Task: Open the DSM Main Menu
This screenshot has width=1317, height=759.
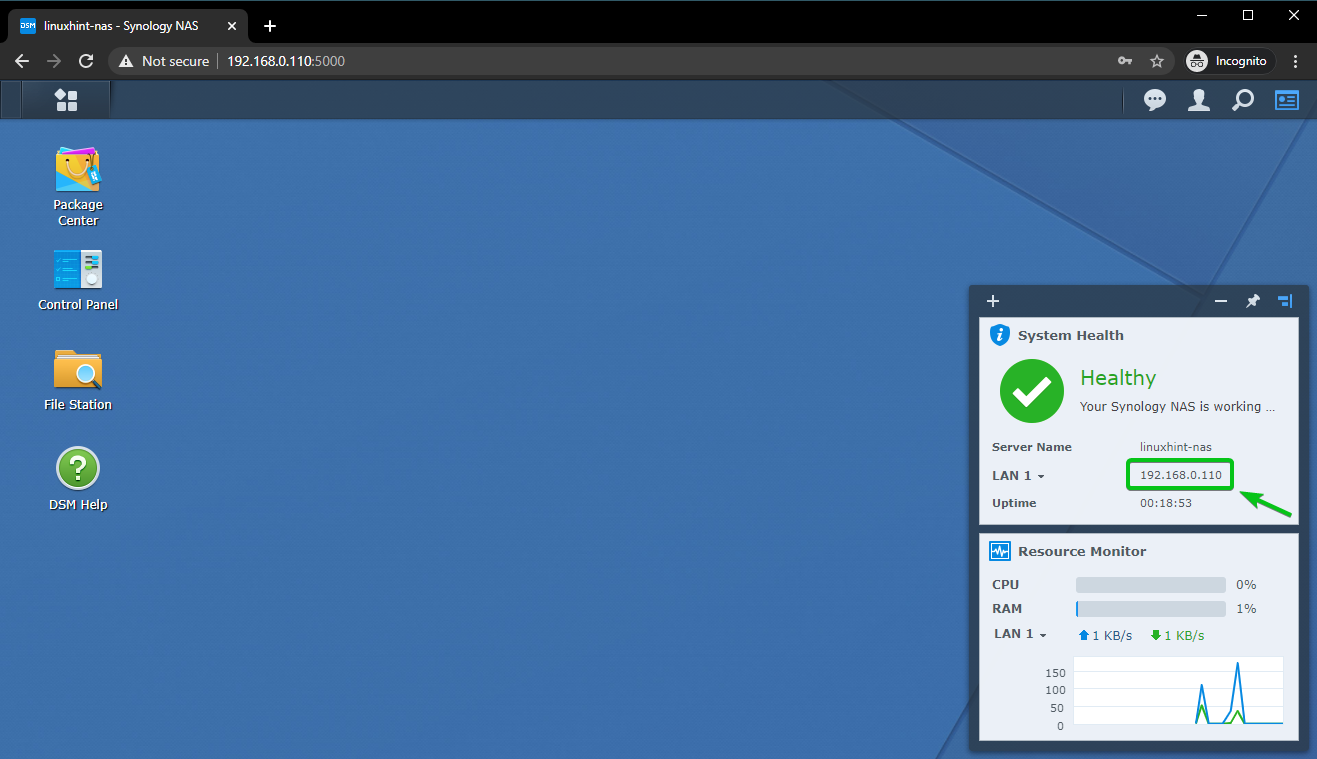Action: [66, 100]
